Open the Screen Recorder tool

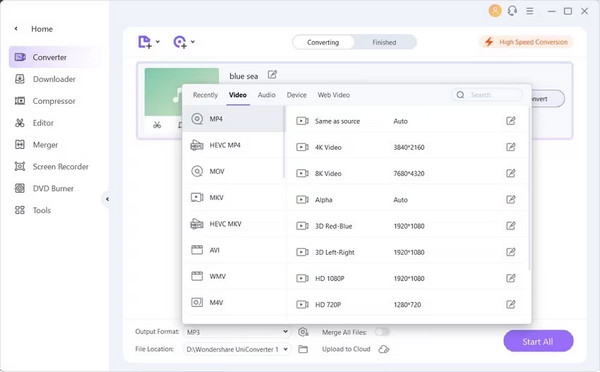coord(52,166)
